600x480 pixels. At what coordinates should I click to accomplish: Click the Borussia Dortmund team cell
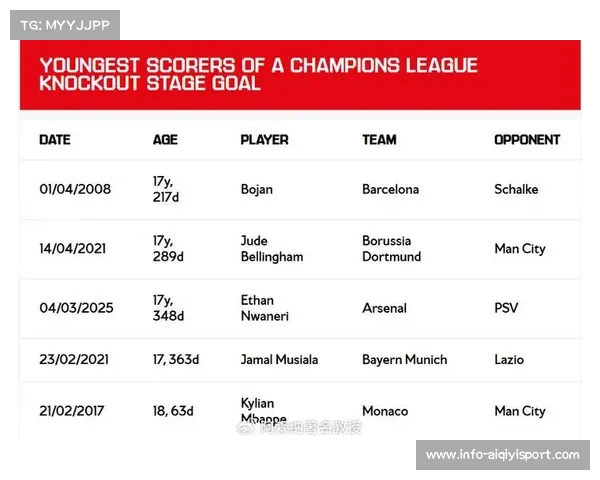coord(391,249)
